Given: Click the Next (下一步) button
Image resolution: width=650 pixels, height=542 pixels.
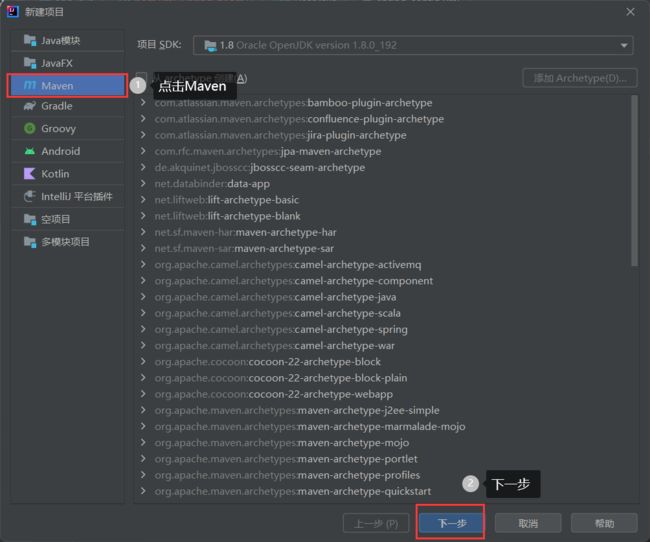Looking at the screenshot, I should 451,523.
